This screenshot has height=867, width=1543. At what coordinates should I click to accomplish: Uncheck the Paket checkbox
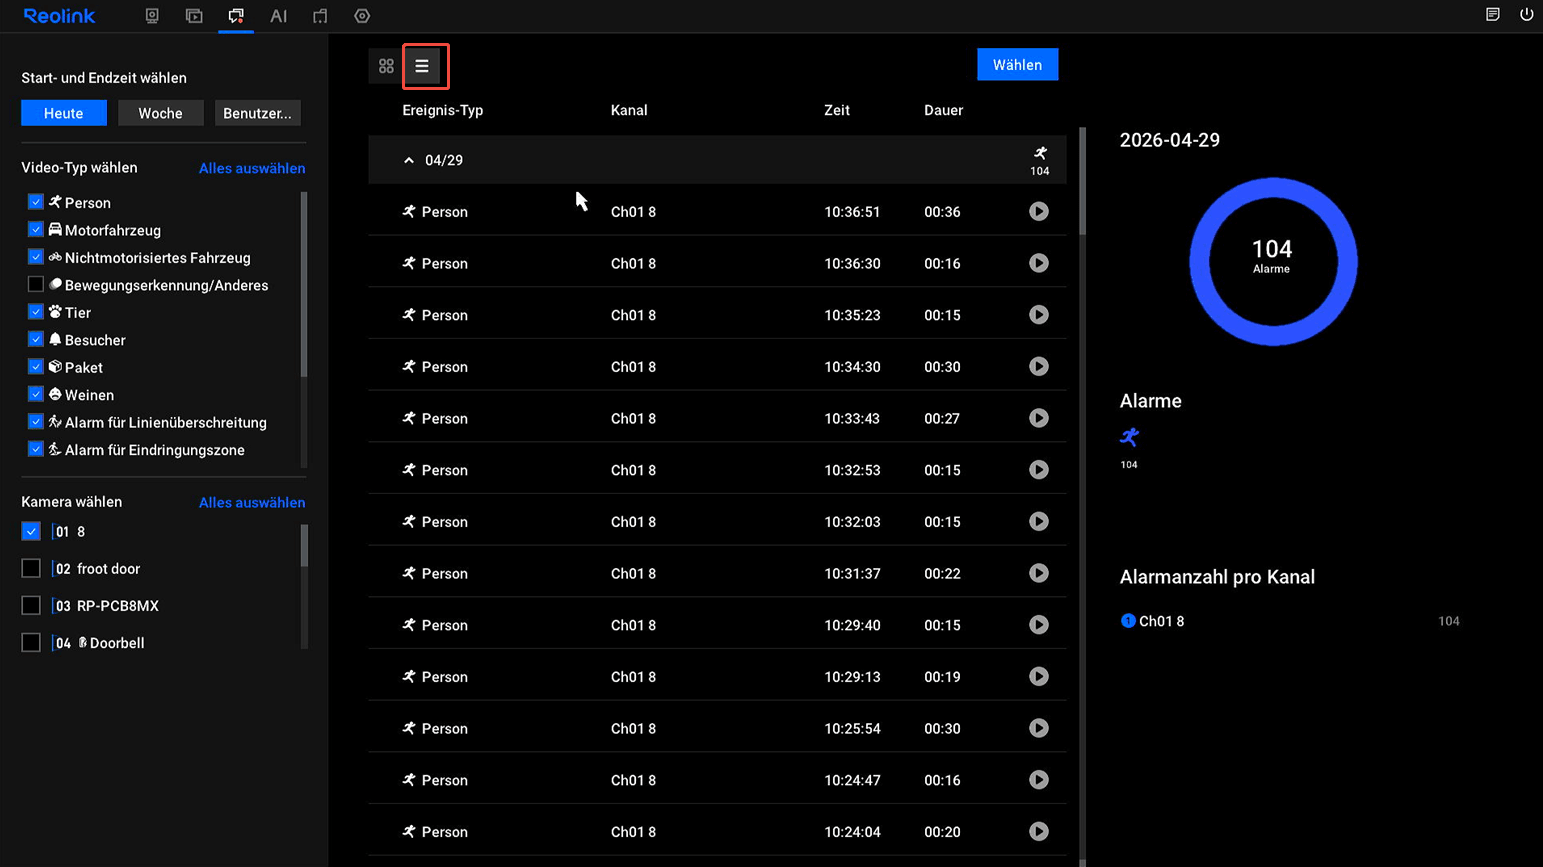36,367
